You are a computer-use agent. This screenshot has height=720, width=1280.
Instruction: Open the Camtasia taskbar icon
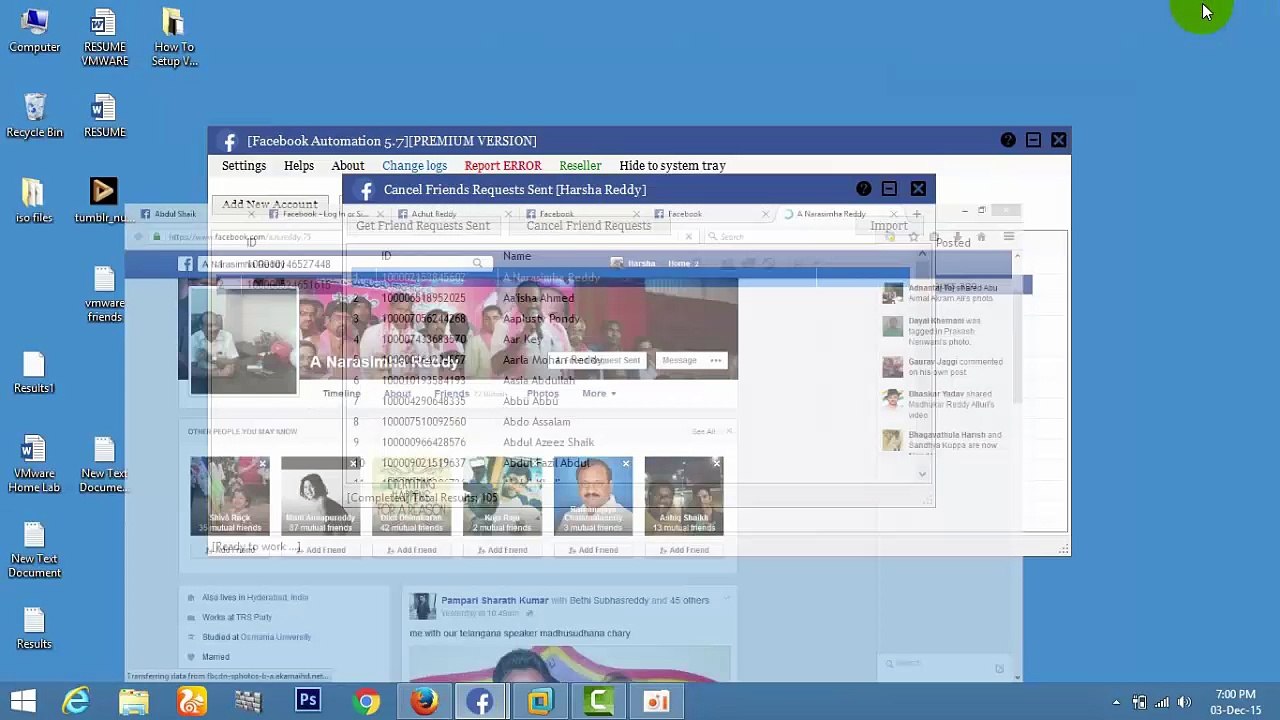[598, 701]
